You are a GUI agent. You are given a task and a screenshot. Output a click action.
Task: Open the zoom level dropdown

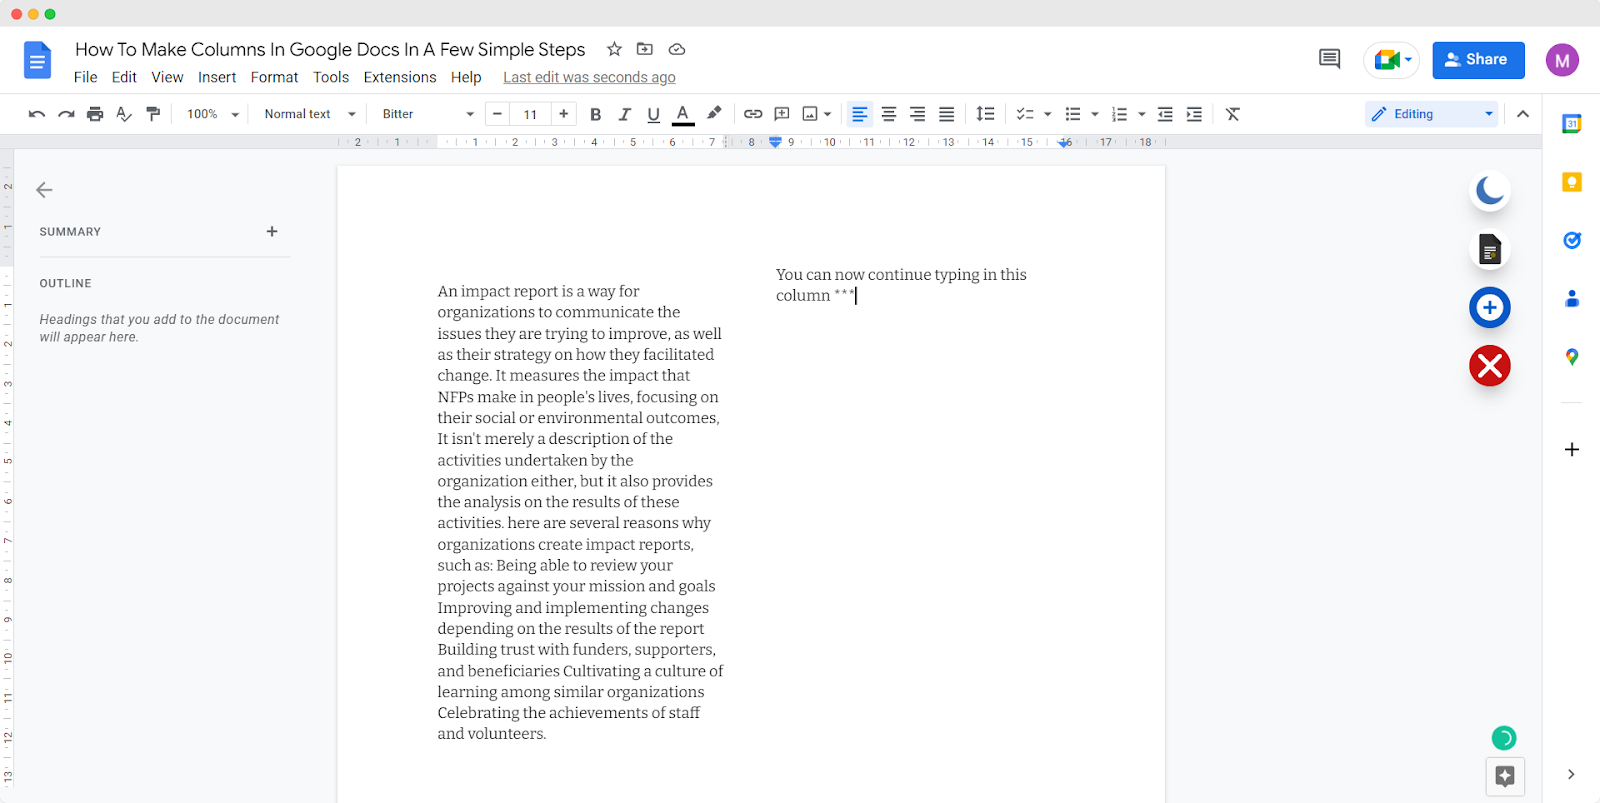[213, 114]
